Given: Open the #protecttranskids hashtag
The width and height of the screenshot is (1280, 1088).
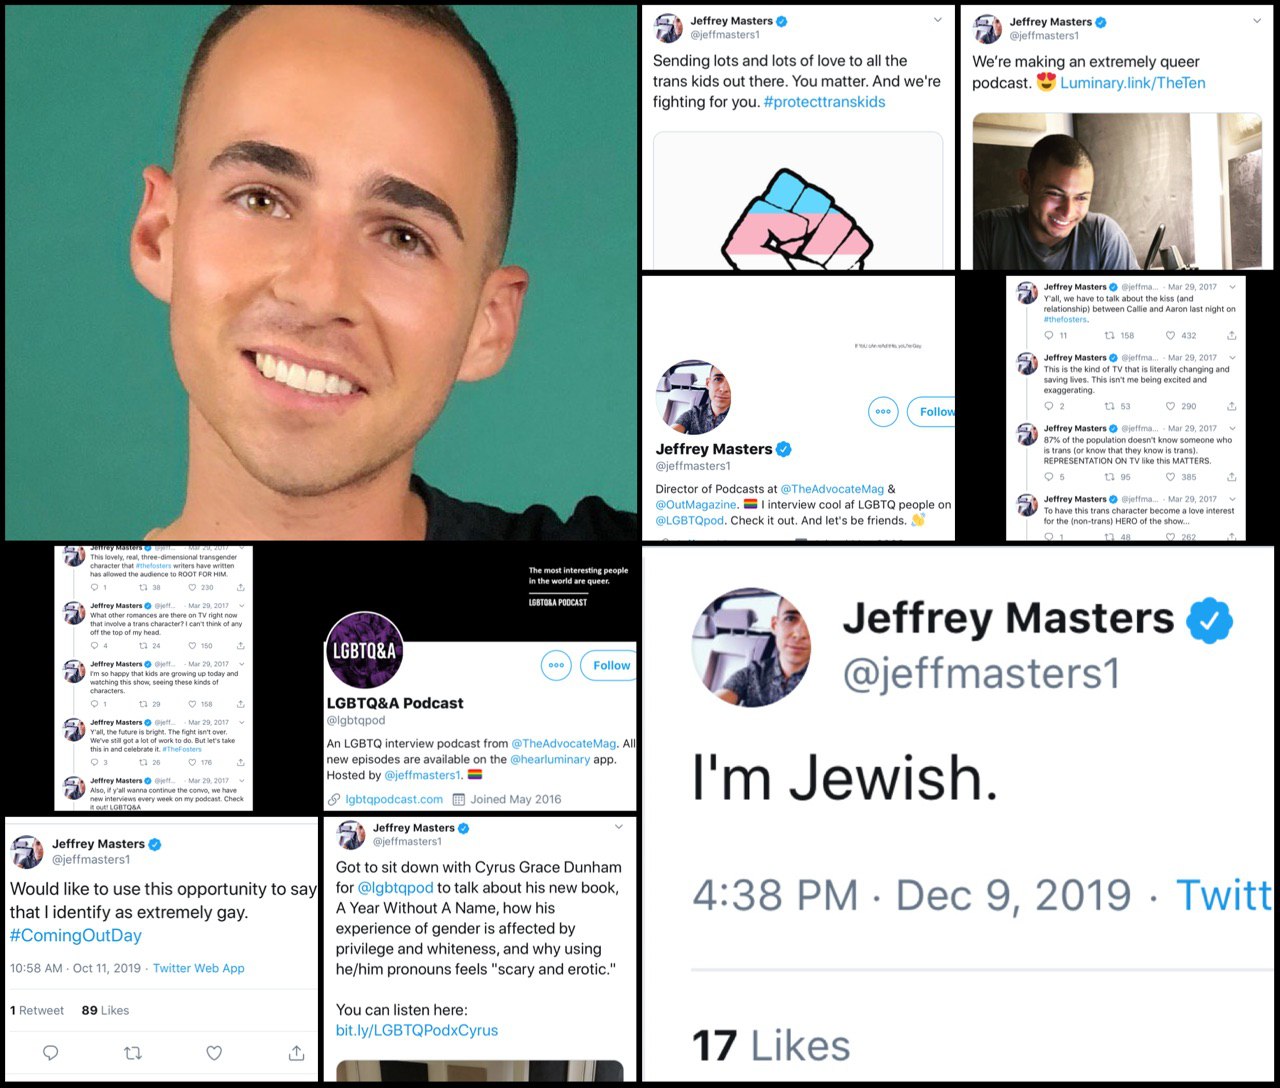Looking at the screenshot, I should 824,102.
